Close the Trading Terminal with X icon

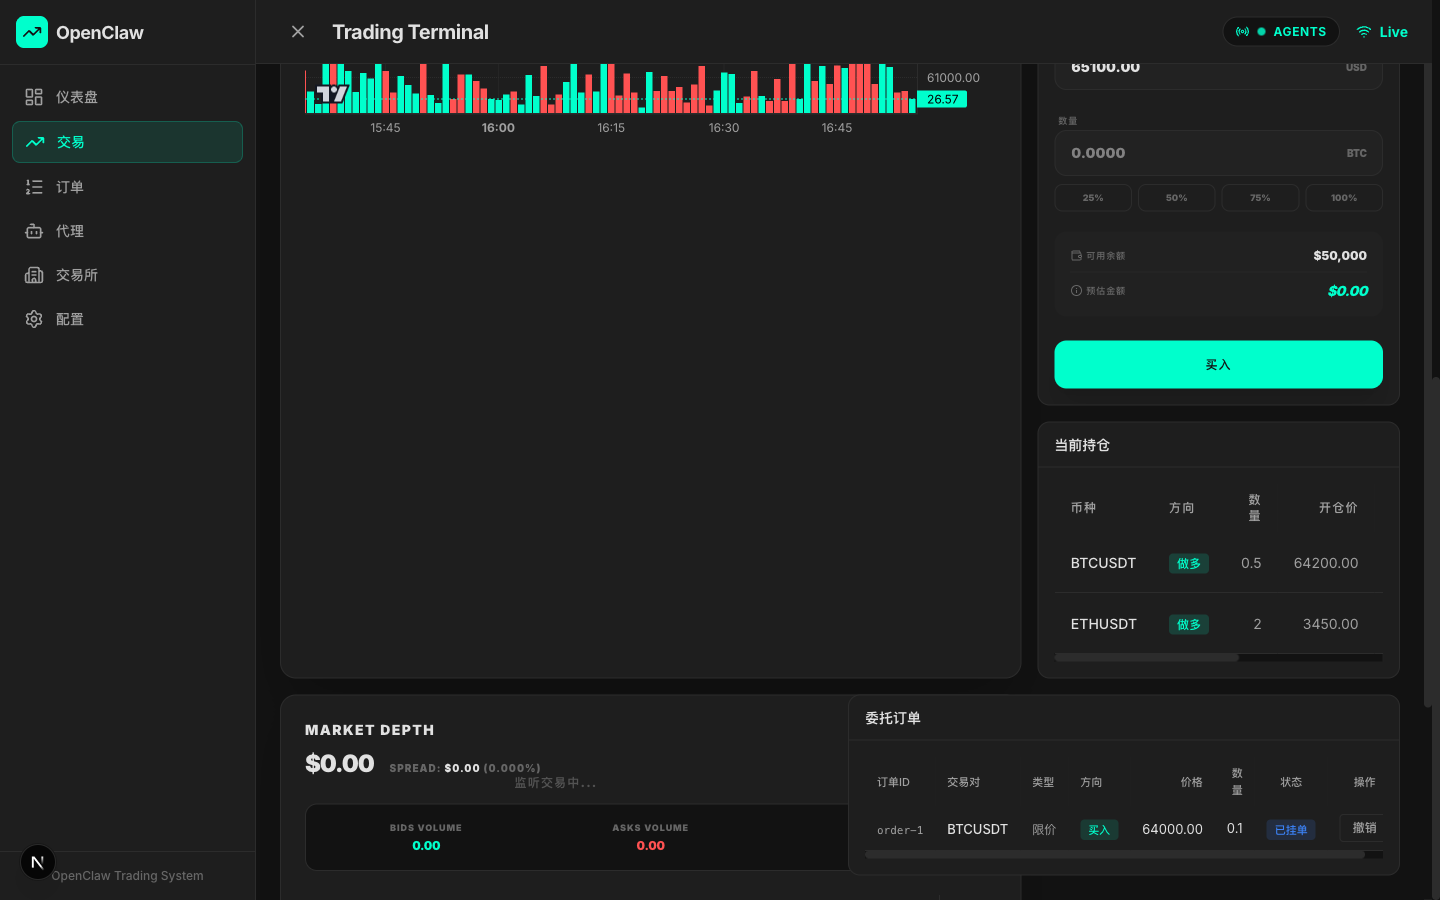[298, 32]
